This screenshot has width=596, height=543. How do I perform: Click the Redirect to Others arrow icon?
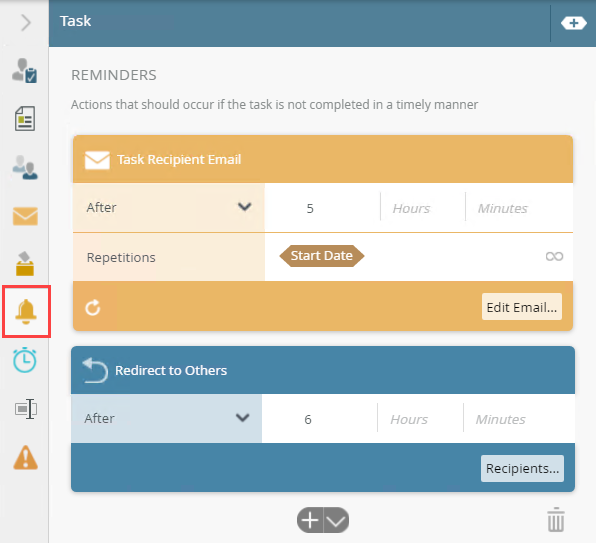95,370
